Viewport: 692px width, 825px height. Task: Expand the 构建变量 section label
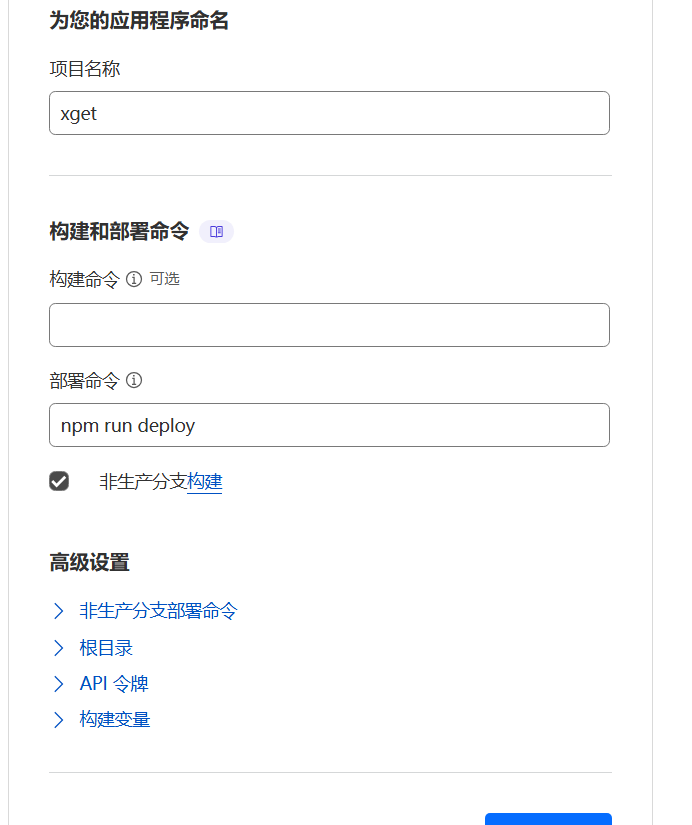(115, 720)
